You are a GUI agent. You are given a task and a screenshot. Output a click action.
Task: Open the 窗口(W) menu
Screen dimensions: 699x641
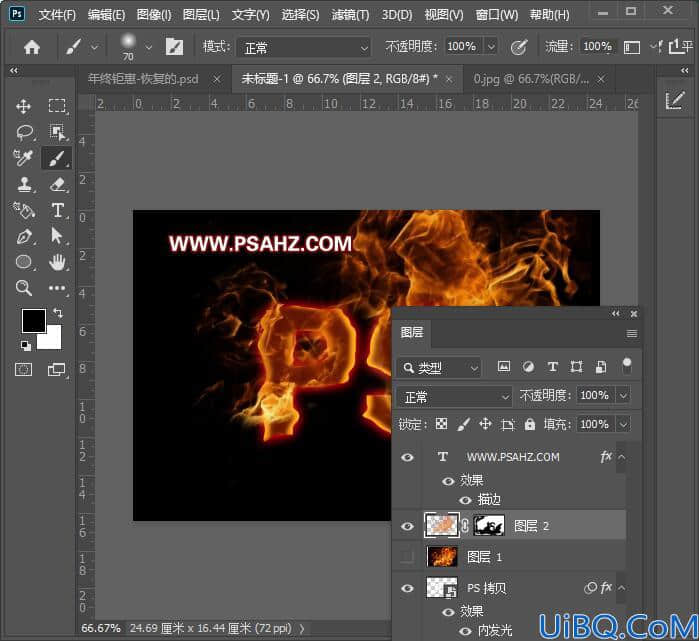[x=497, y=15]
